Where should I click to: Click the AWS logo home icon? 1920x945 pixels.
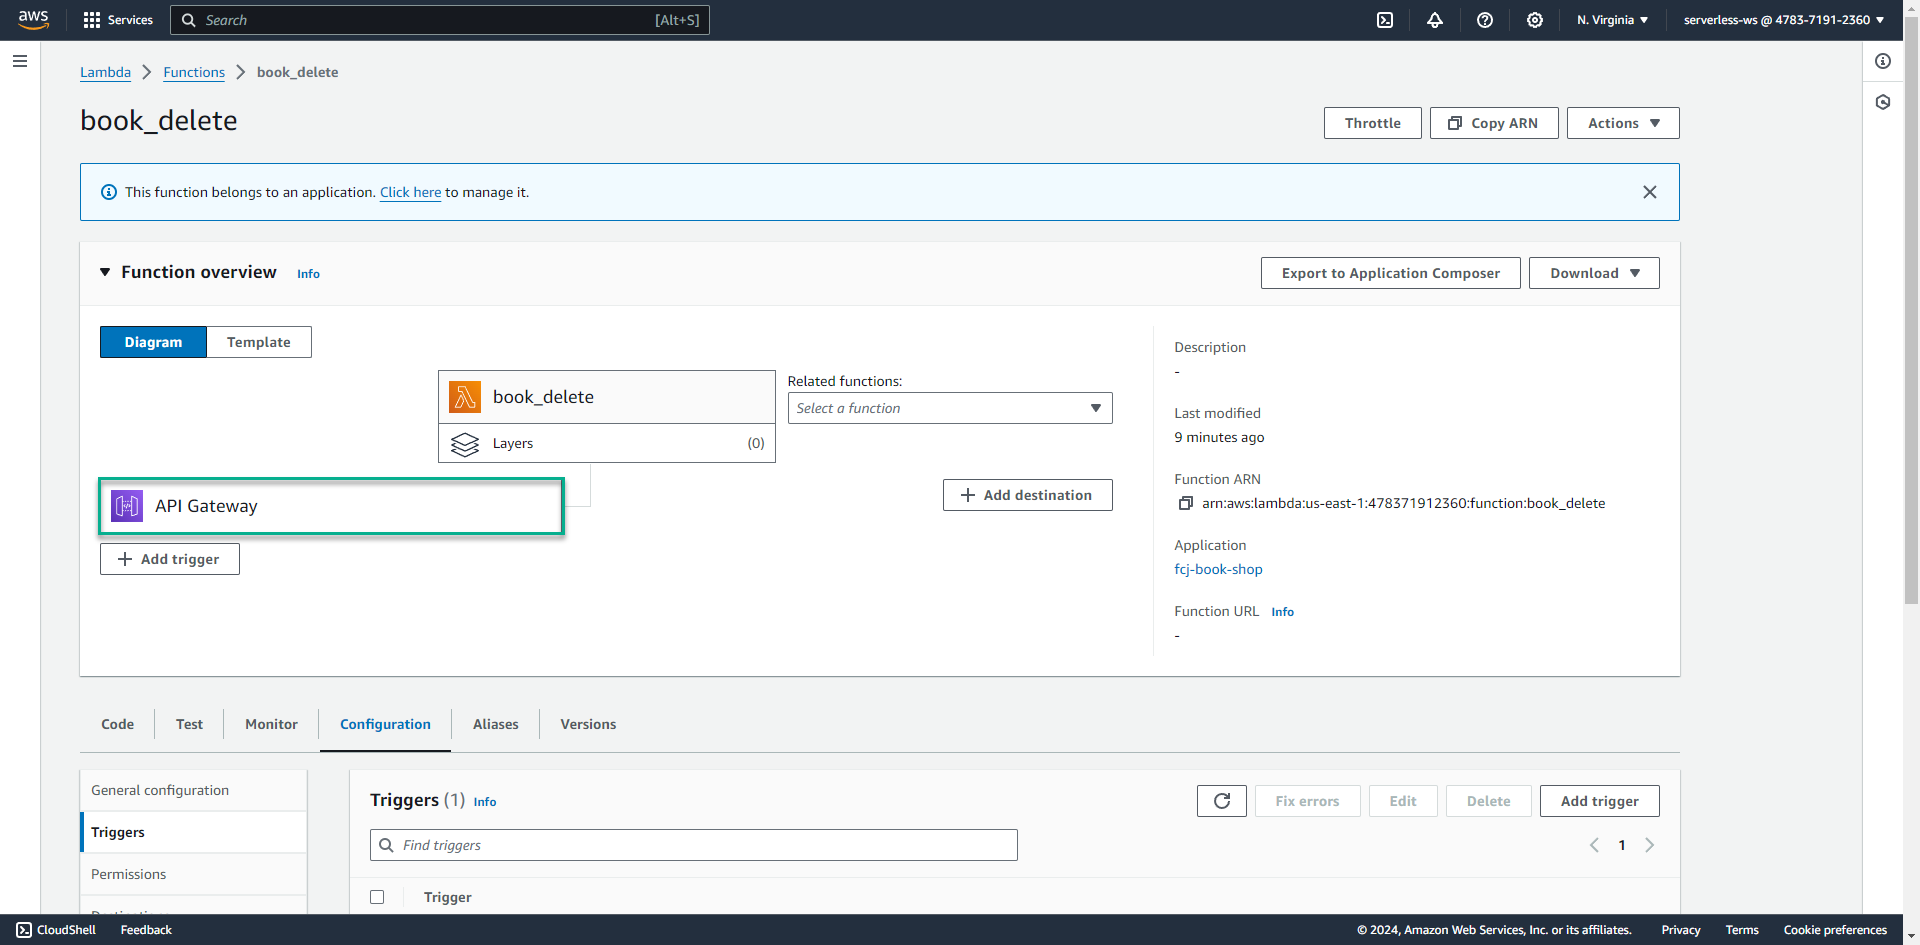pyautogui.click(x=33, y=20)
